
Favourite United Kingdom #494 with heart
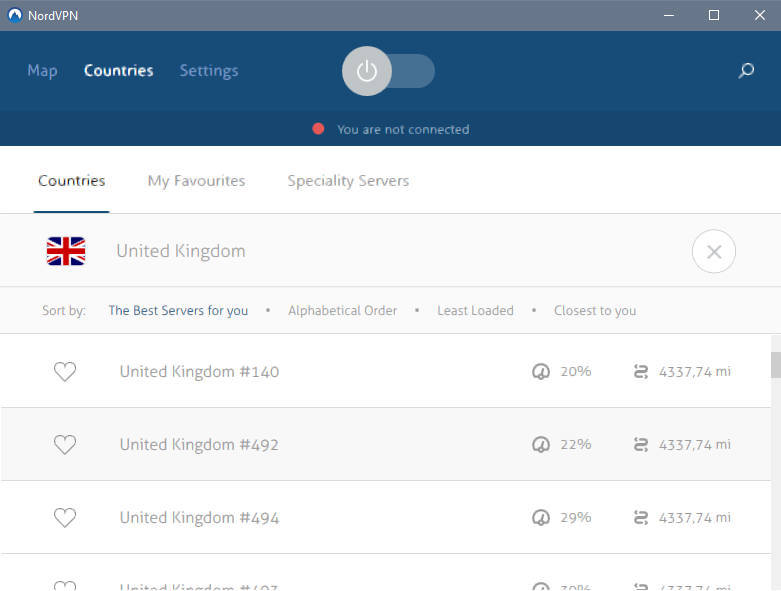(x=65, y=518)
